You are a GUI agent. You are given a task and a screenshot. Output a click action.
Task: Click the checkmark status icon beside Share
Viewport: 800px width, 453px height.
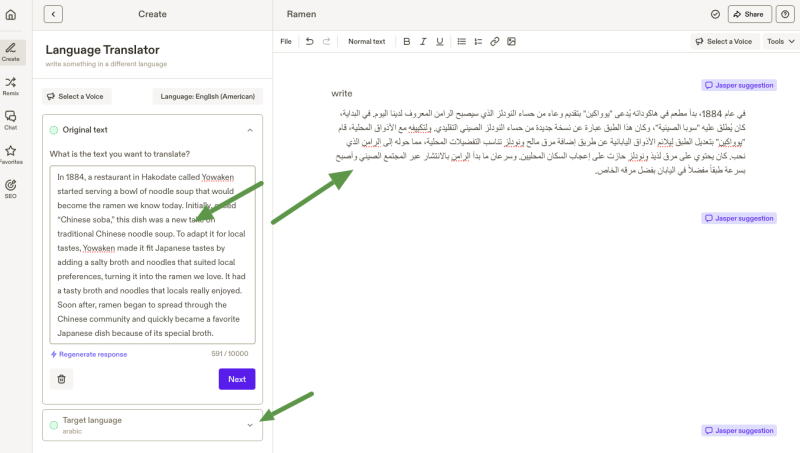click(715, 14)
